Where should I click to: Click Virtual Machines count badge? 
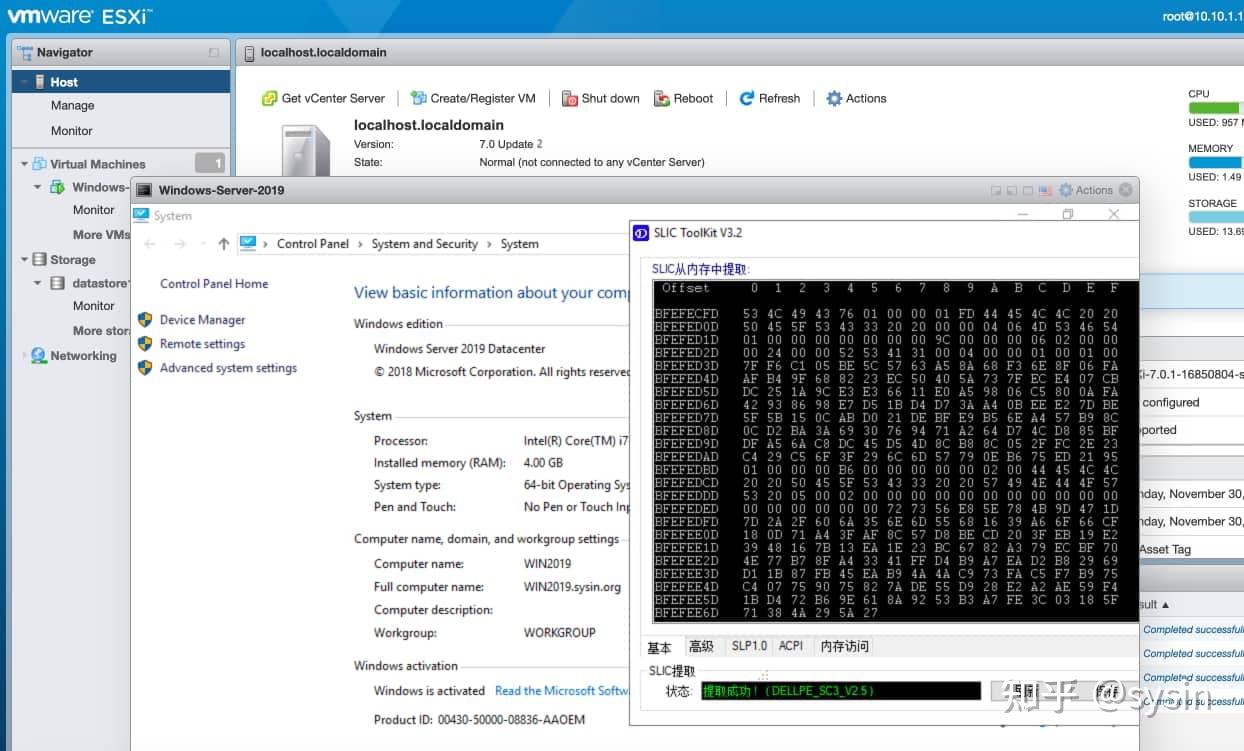point(210,163)
